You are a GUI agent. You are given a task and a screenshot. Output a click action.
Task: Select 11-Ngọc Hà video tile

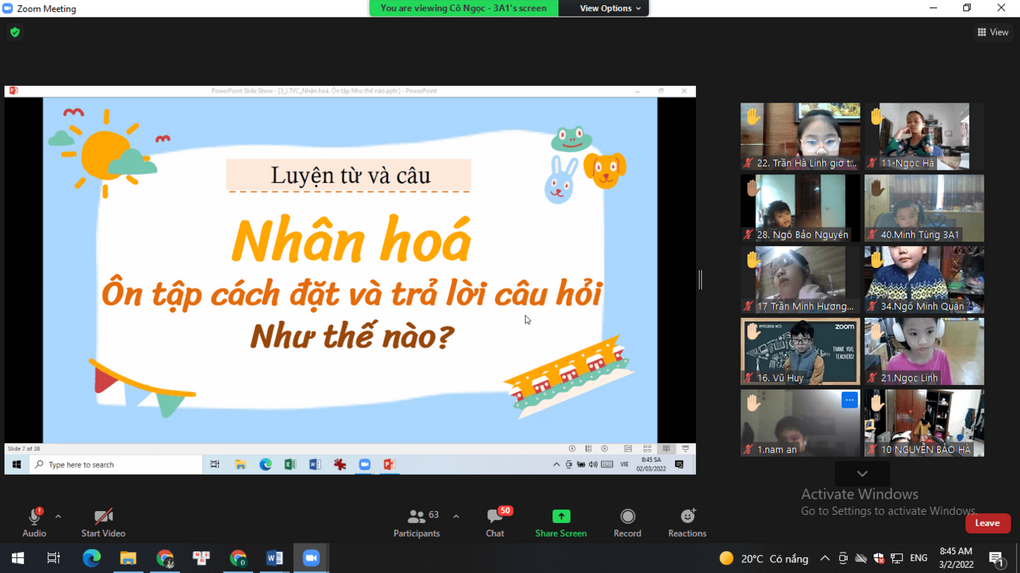(924, 136)
